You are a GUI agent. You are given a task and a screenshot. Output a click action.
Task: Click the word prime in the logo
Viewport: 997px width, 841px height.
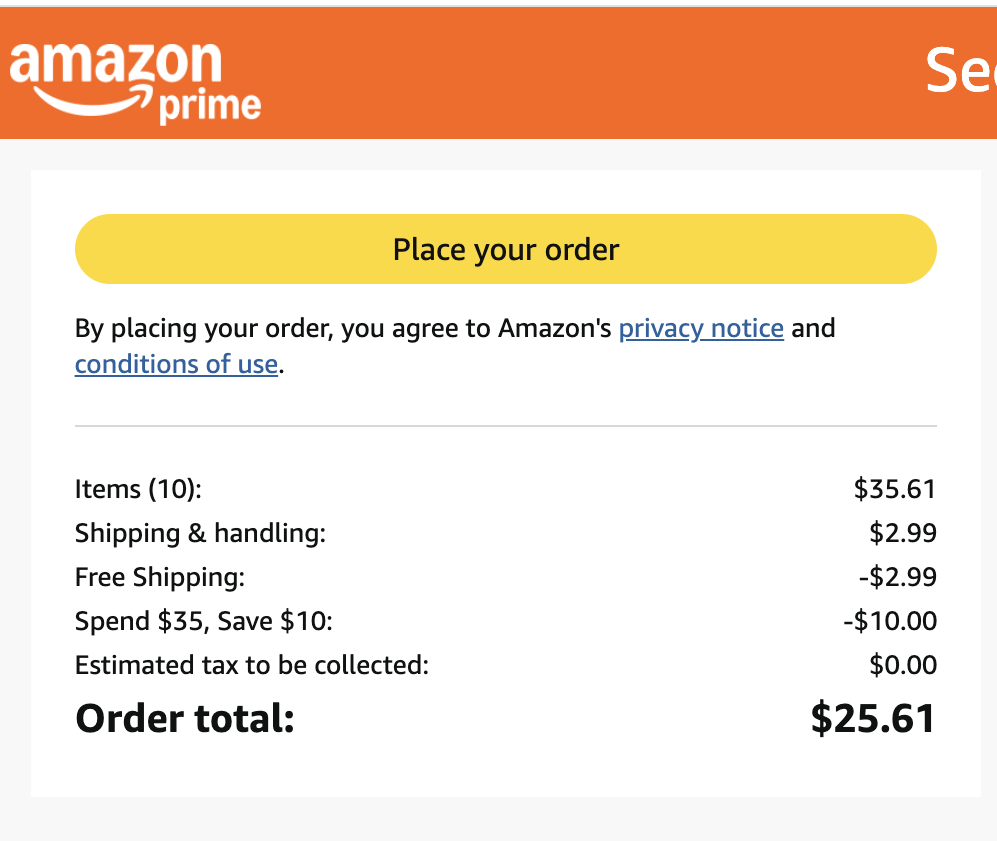210,105
